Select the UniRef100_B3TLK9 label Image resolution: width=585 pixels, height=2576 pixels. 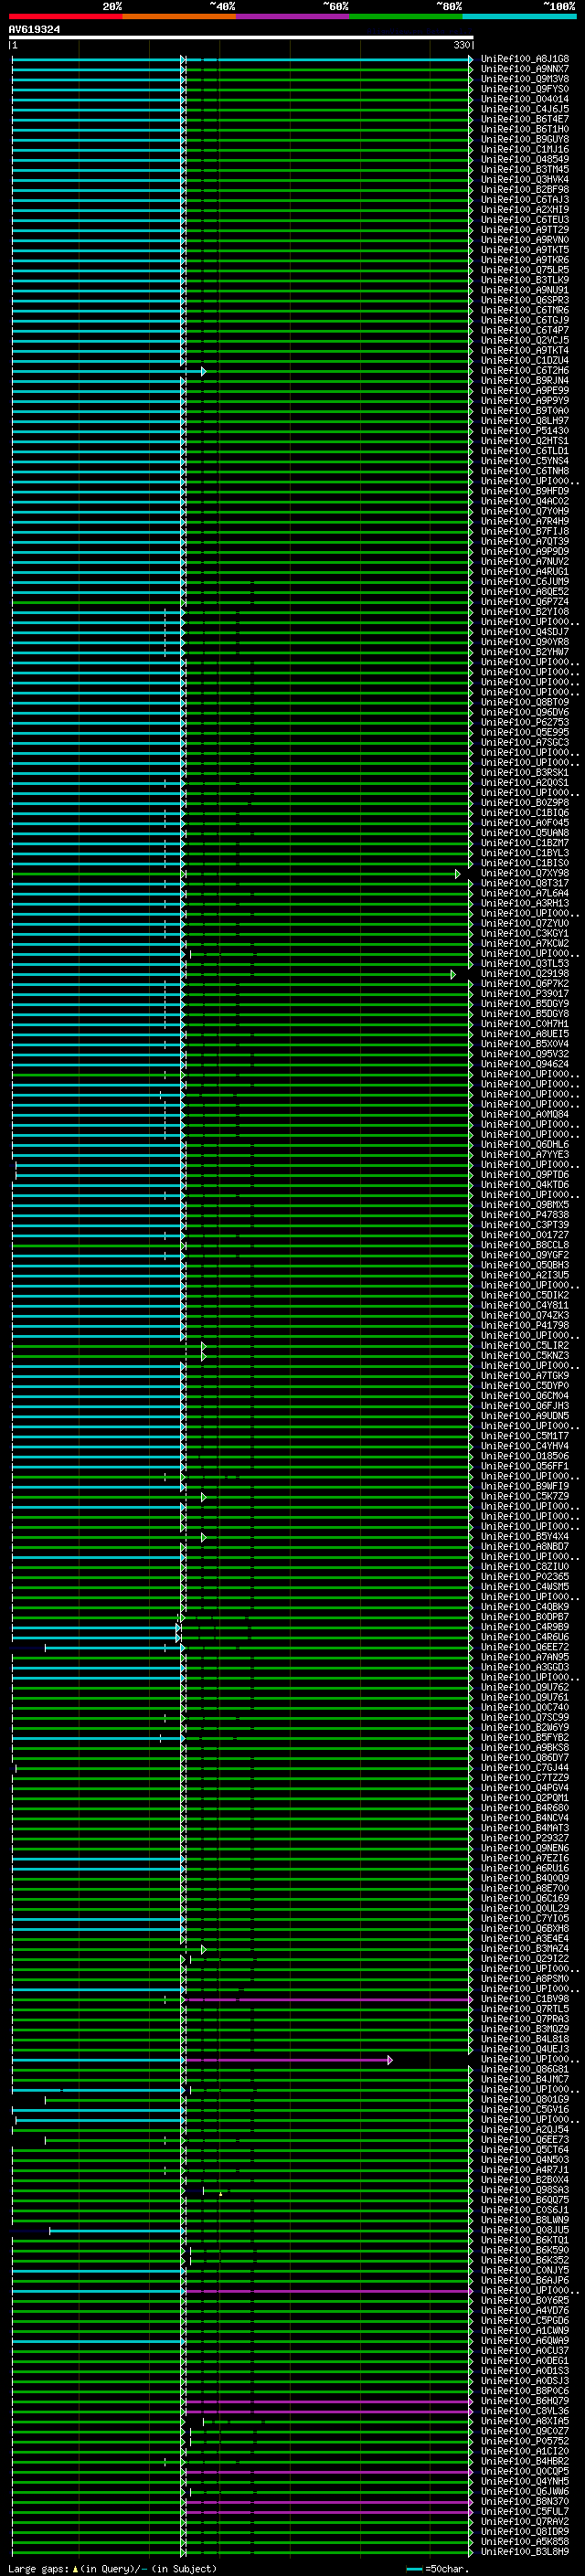coord(525,280)
